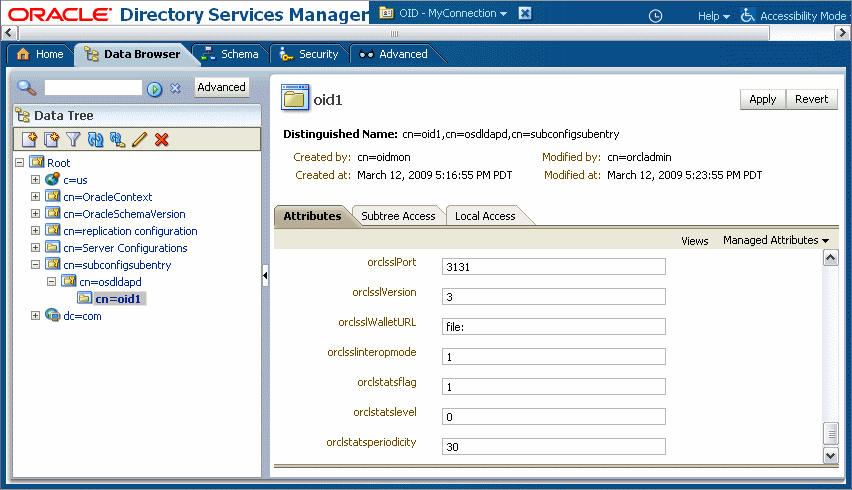This screenshot has height=490, width=852.
Task: Click the Apply button
Action: (762, 99)
